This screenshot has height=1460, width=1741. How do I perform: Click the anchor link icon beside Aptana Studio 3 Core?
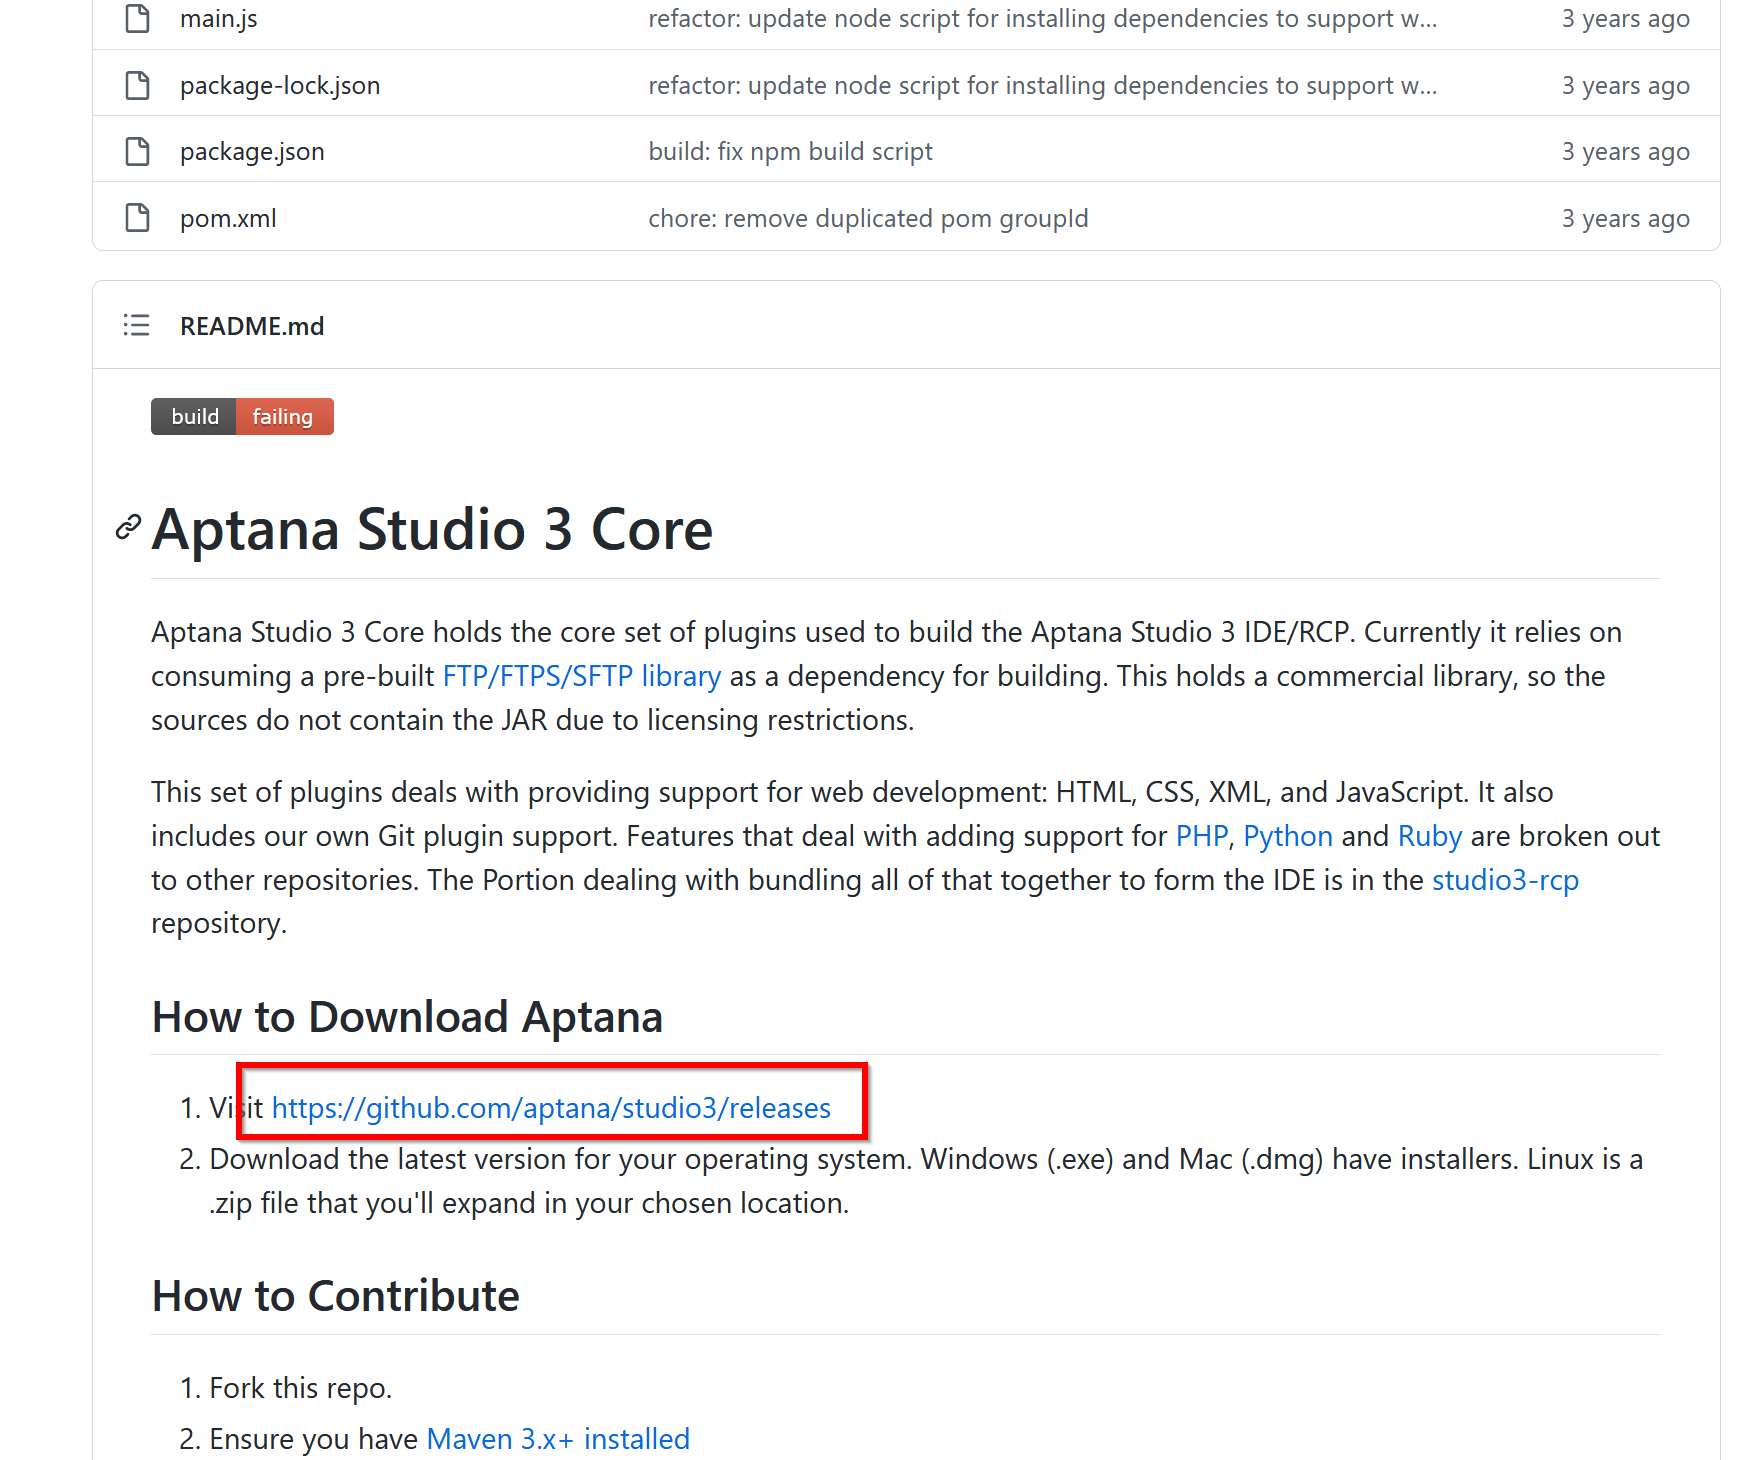tap(128, 527)
